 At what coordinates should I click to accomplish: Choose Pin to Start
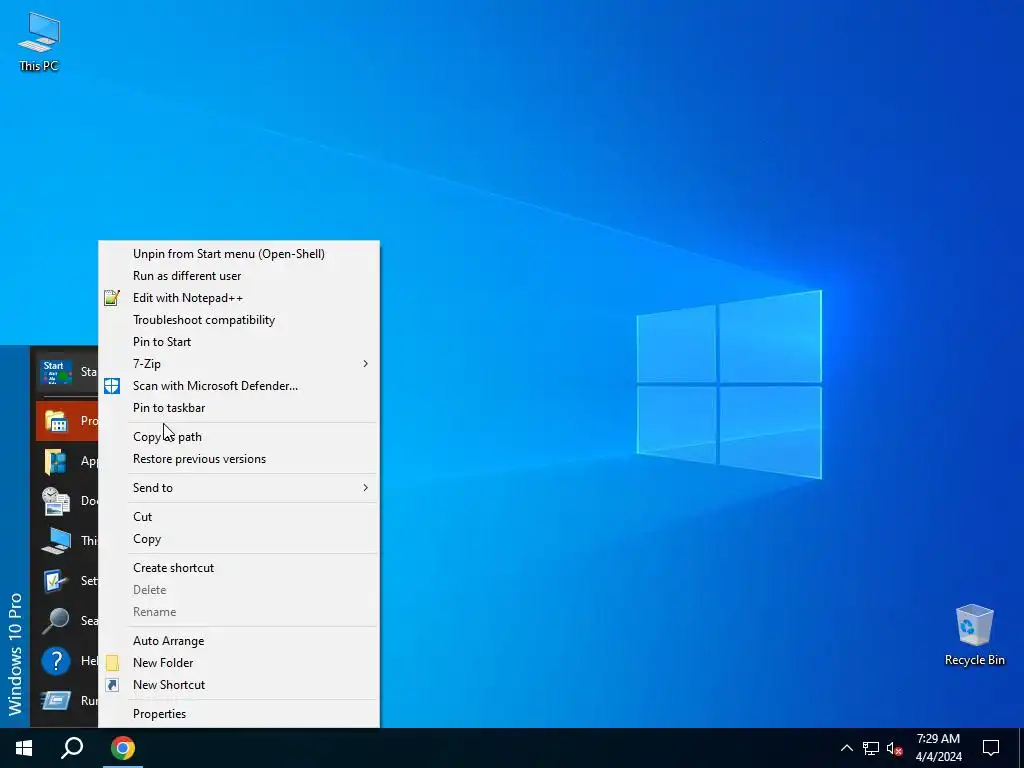coord(239,342)
